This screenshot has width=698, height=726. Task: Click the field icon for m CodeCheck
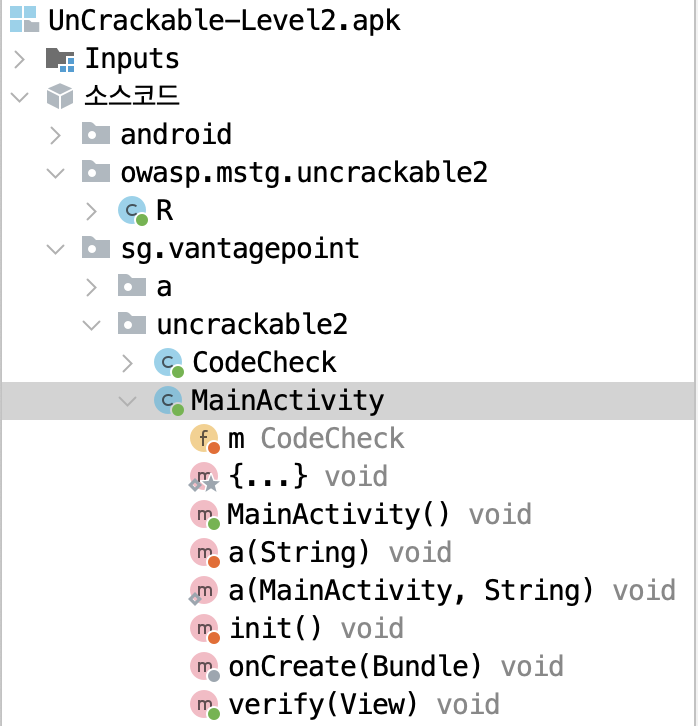[205, 439]
